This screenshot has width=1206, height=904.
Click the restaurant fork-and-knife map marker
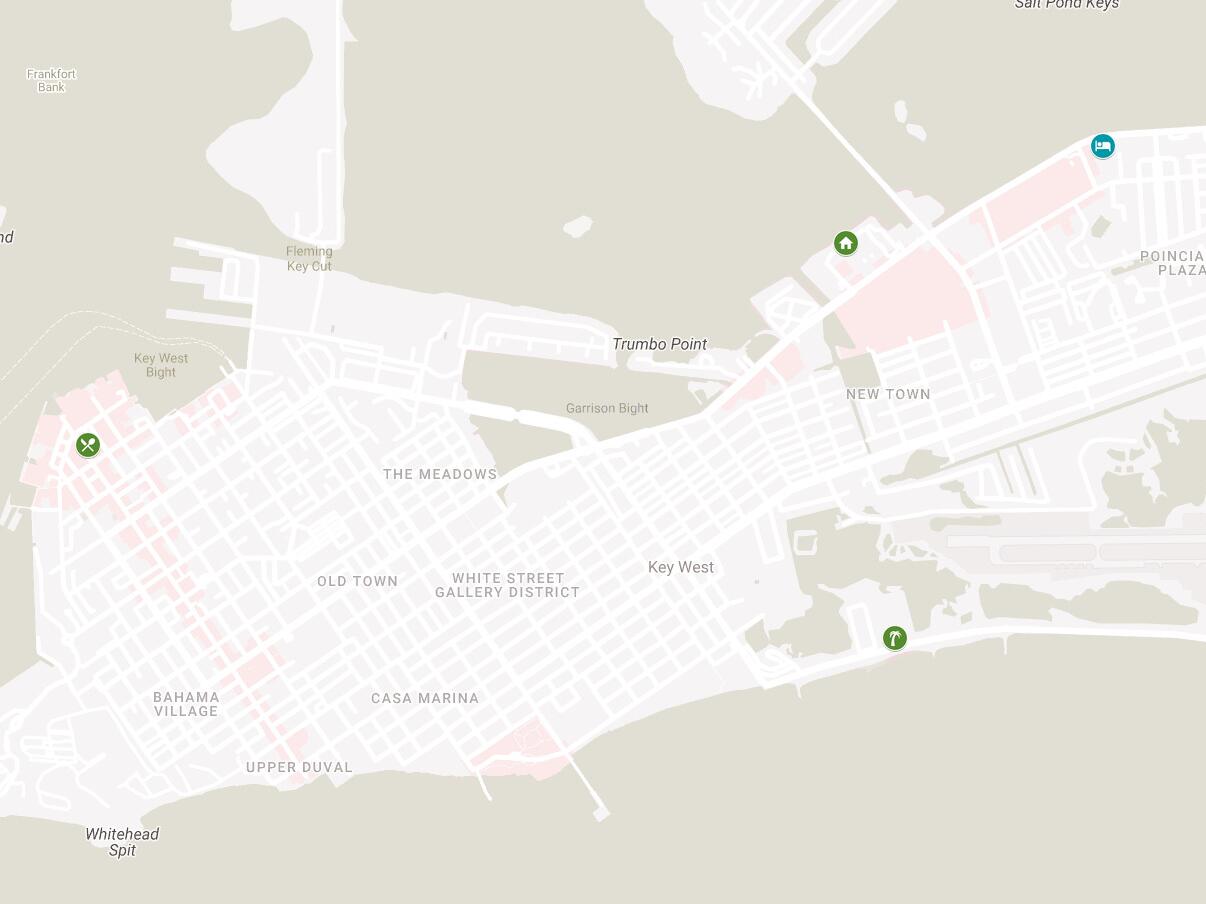coord(88,445)
